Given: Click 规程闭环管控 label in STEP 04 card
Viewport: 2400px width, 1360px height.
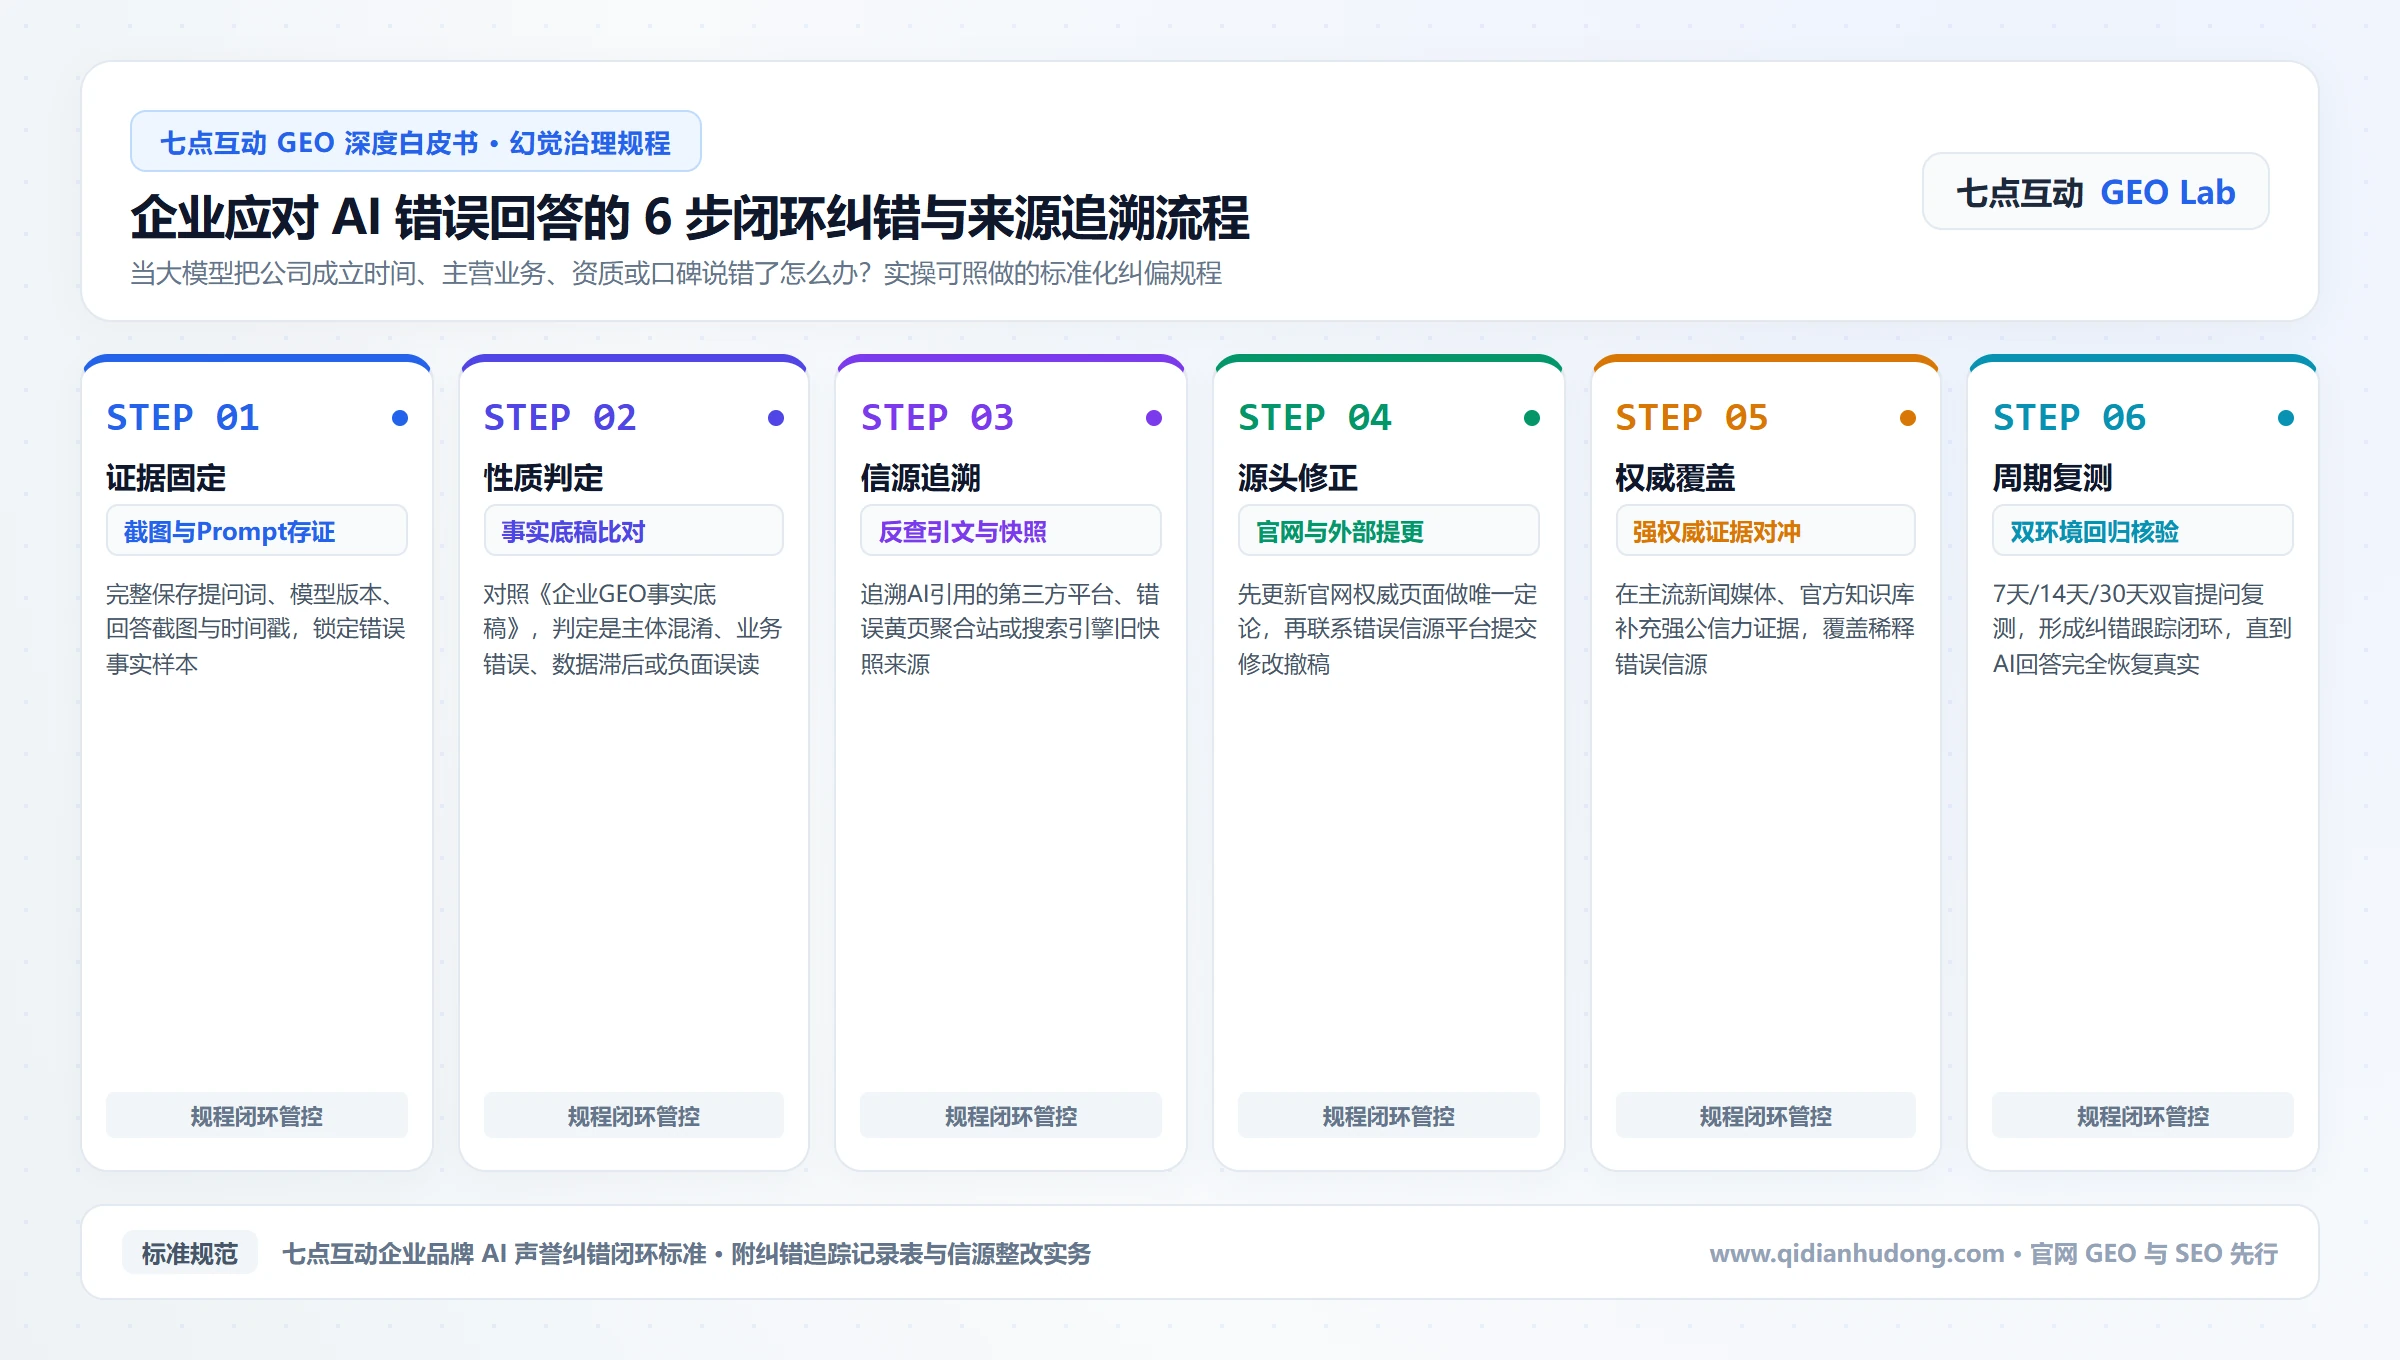Looking at the screenshot, I should pyautogui.click(x=1389, y=1116).
